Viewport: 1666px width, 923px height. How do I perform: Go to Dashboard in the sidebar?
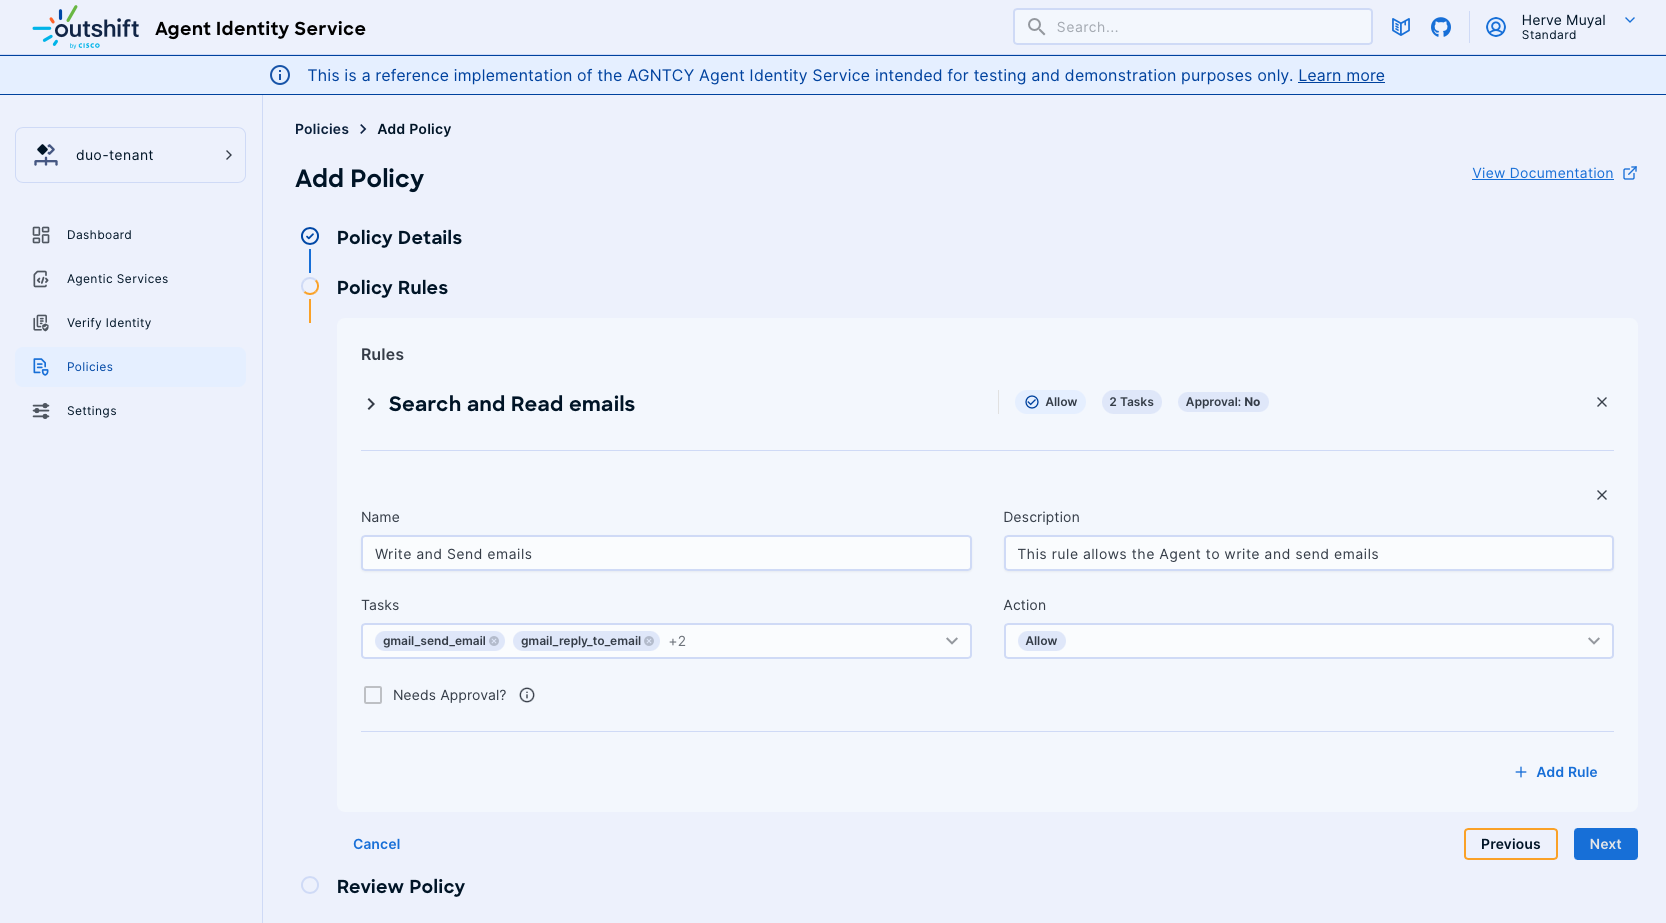click(99, 235)
